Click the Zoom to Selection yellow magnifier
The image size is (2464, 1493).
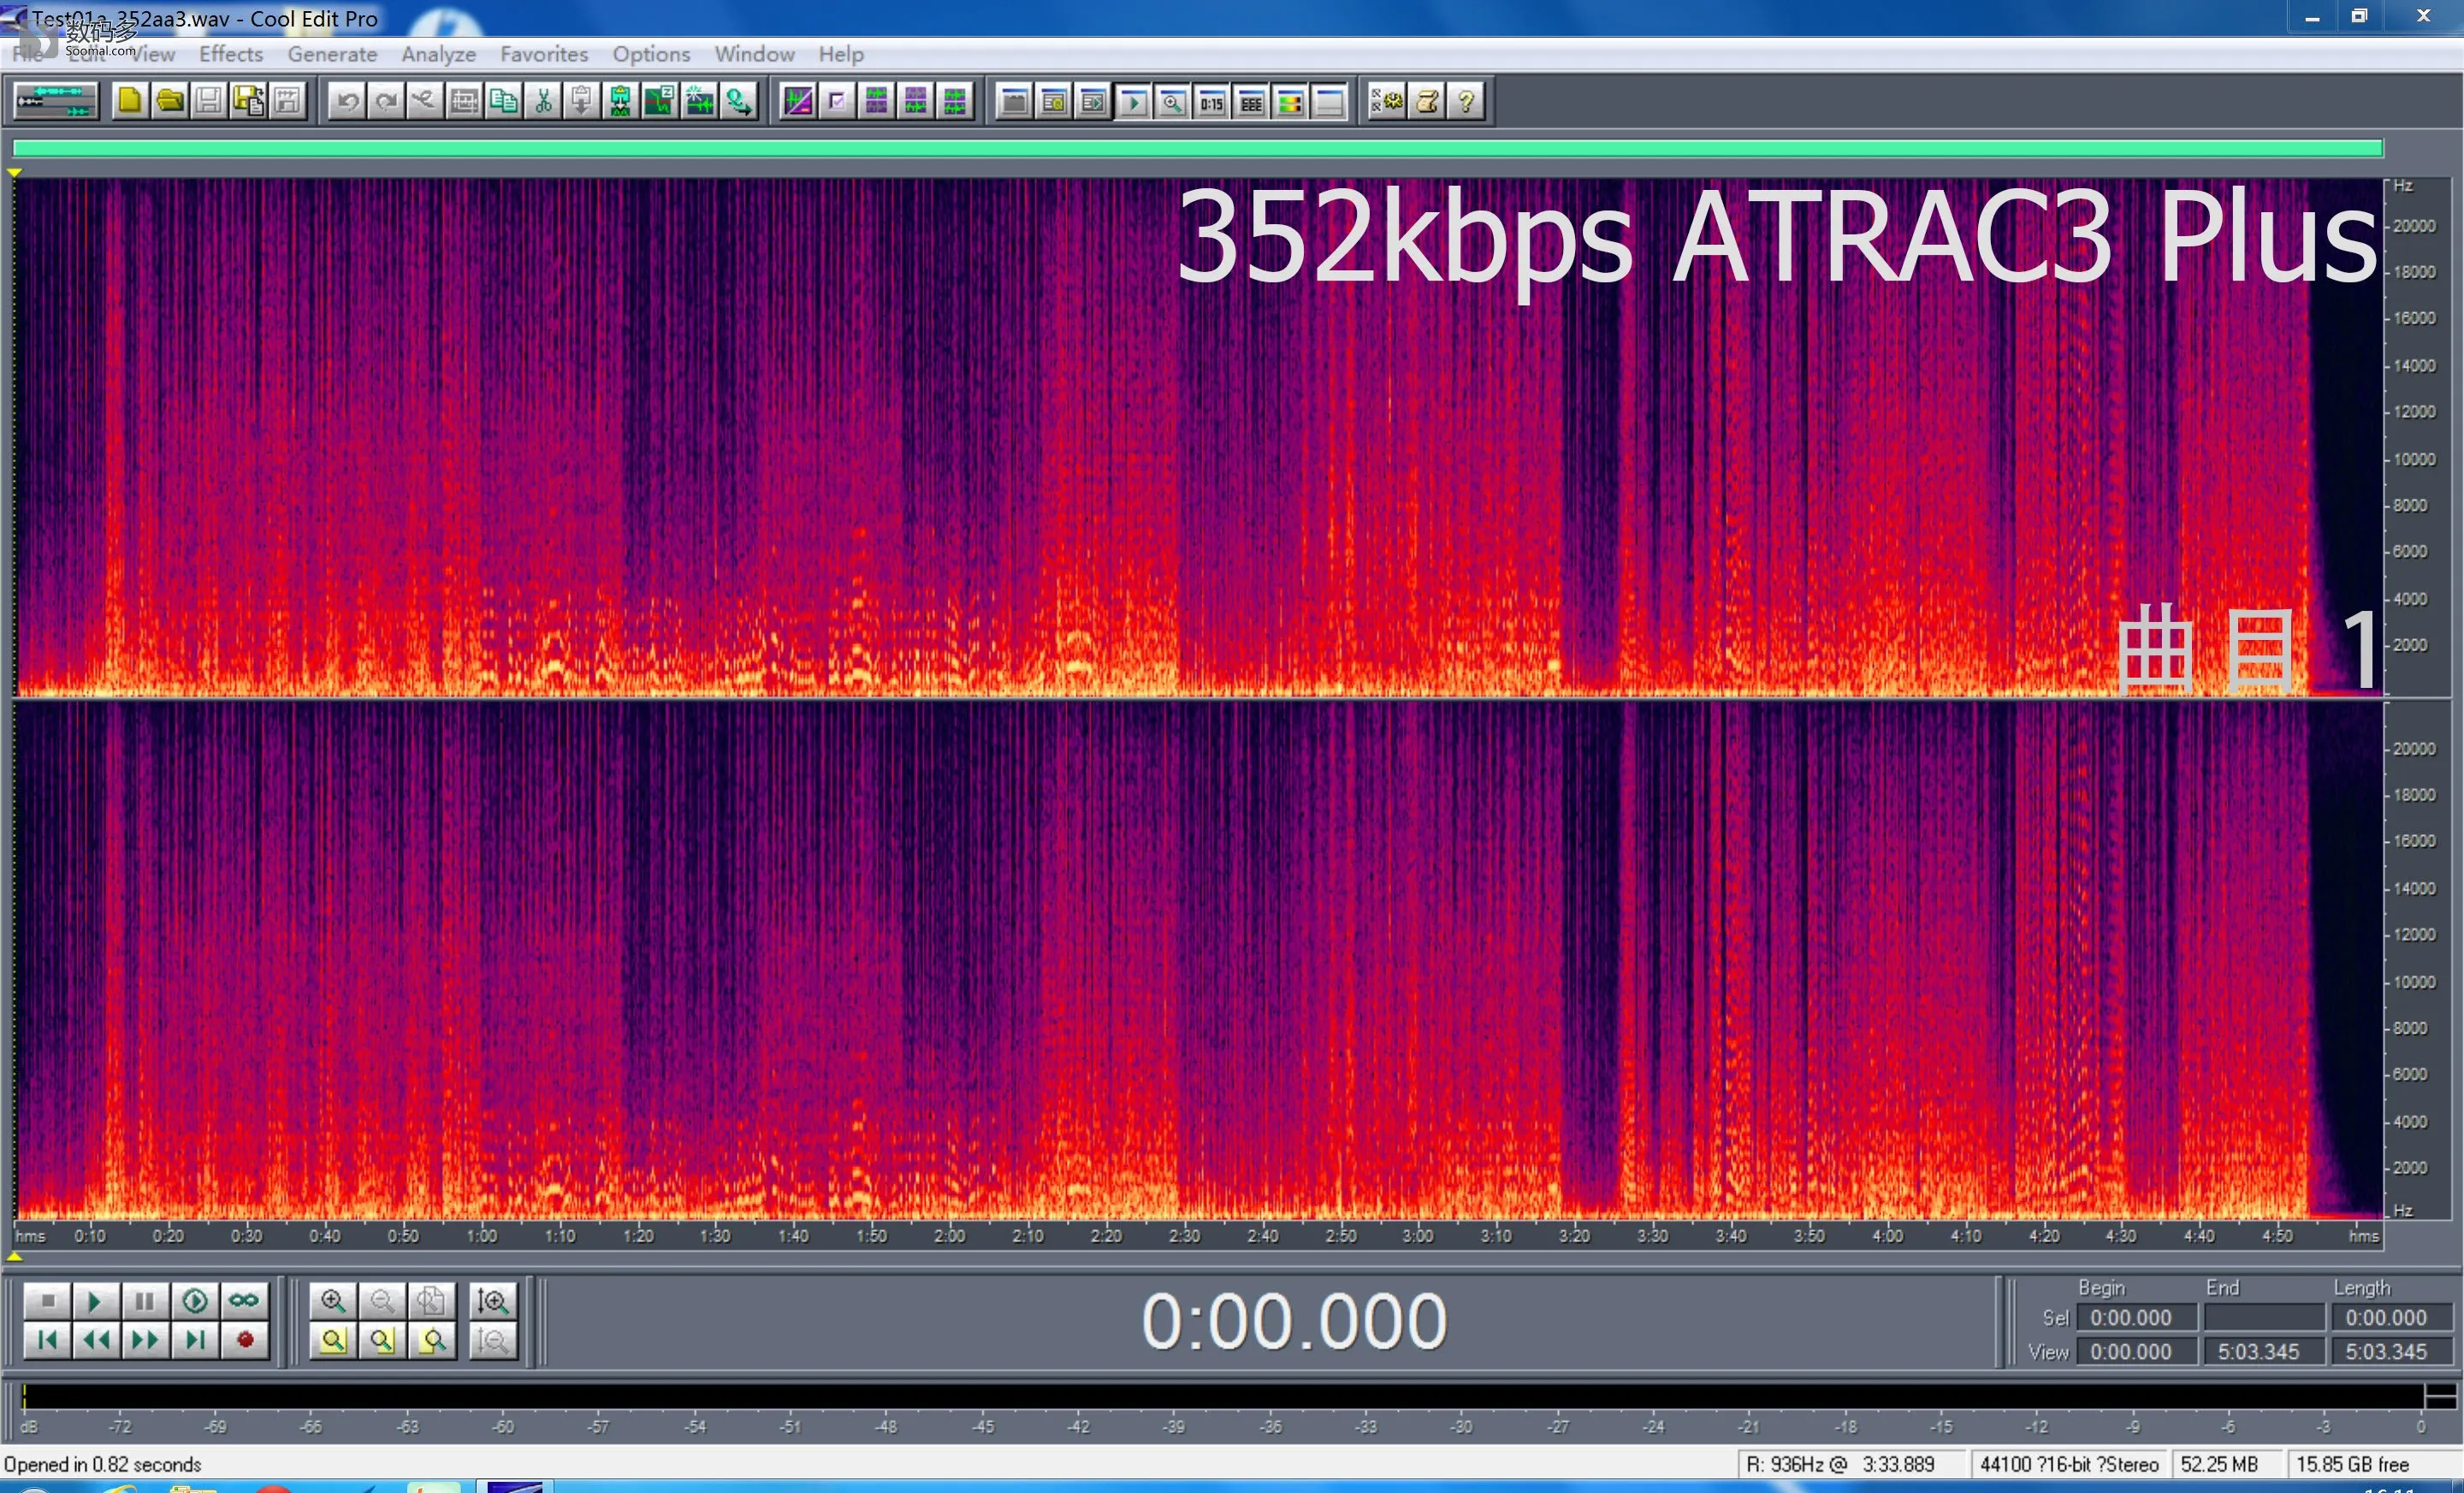click(x=333, y=1340)
